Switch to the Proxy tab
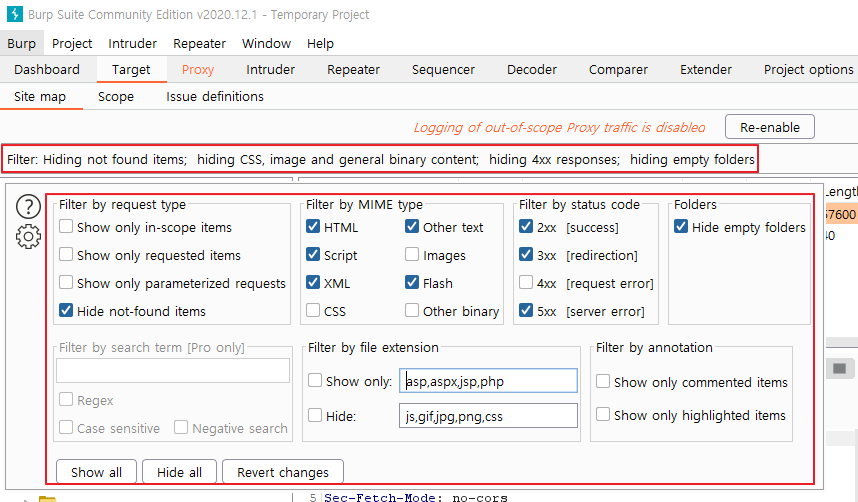Screen dimensions: 858x502 198,70
